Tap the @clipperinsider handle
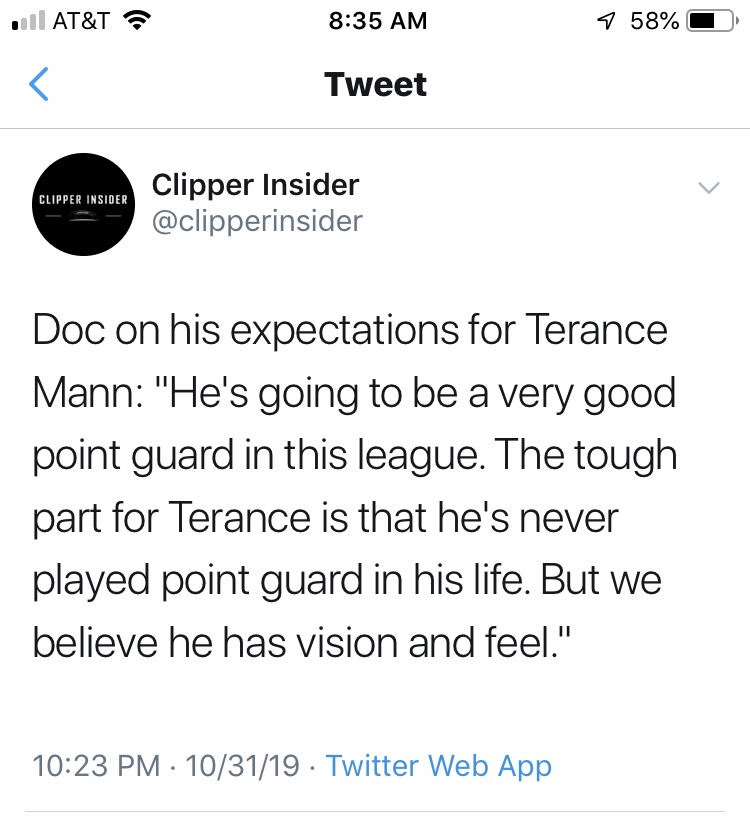The image size is (750, 838). tap(256, 220)
